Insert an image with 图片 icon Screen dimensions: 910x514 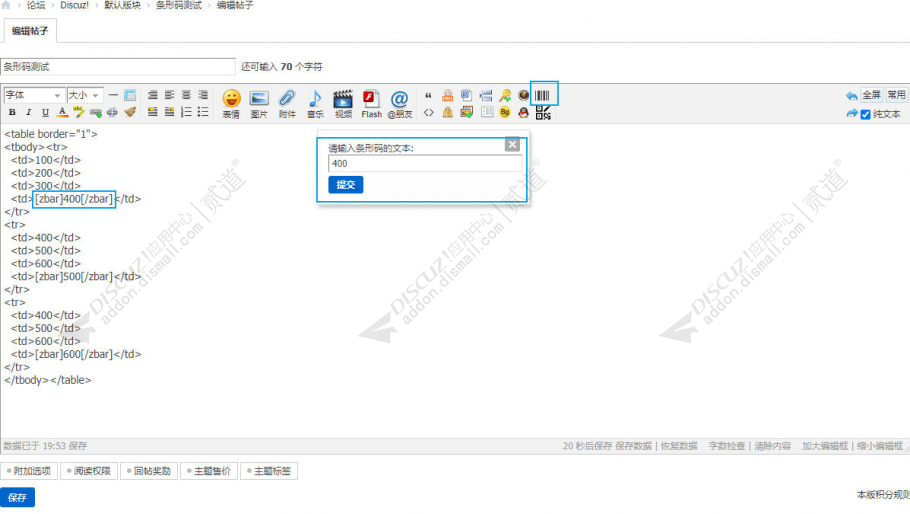259,104
